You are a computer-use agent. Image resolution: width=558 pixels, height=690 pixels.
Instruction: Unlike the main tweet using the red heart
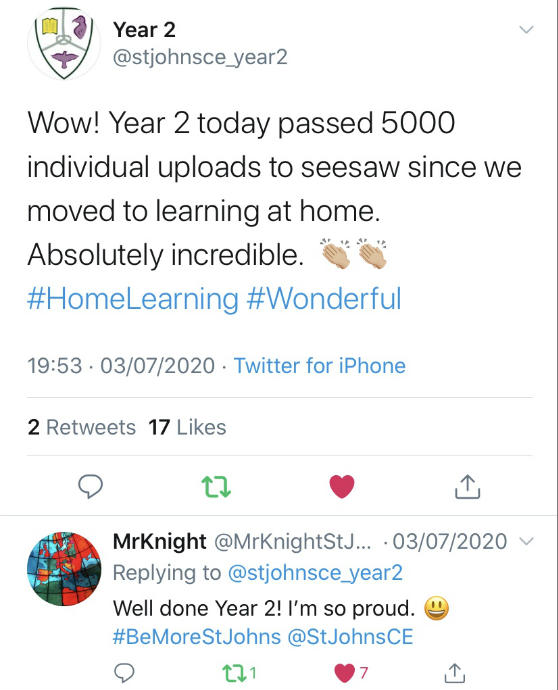[342, 487]
